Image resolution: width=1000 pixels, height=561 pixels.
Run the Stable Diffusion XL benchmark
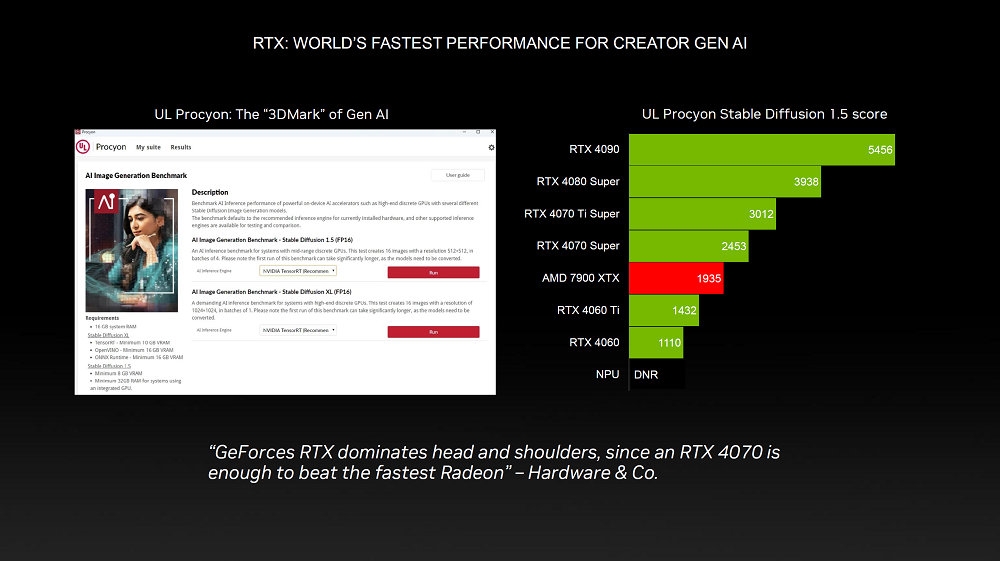(x=433, y=332)
